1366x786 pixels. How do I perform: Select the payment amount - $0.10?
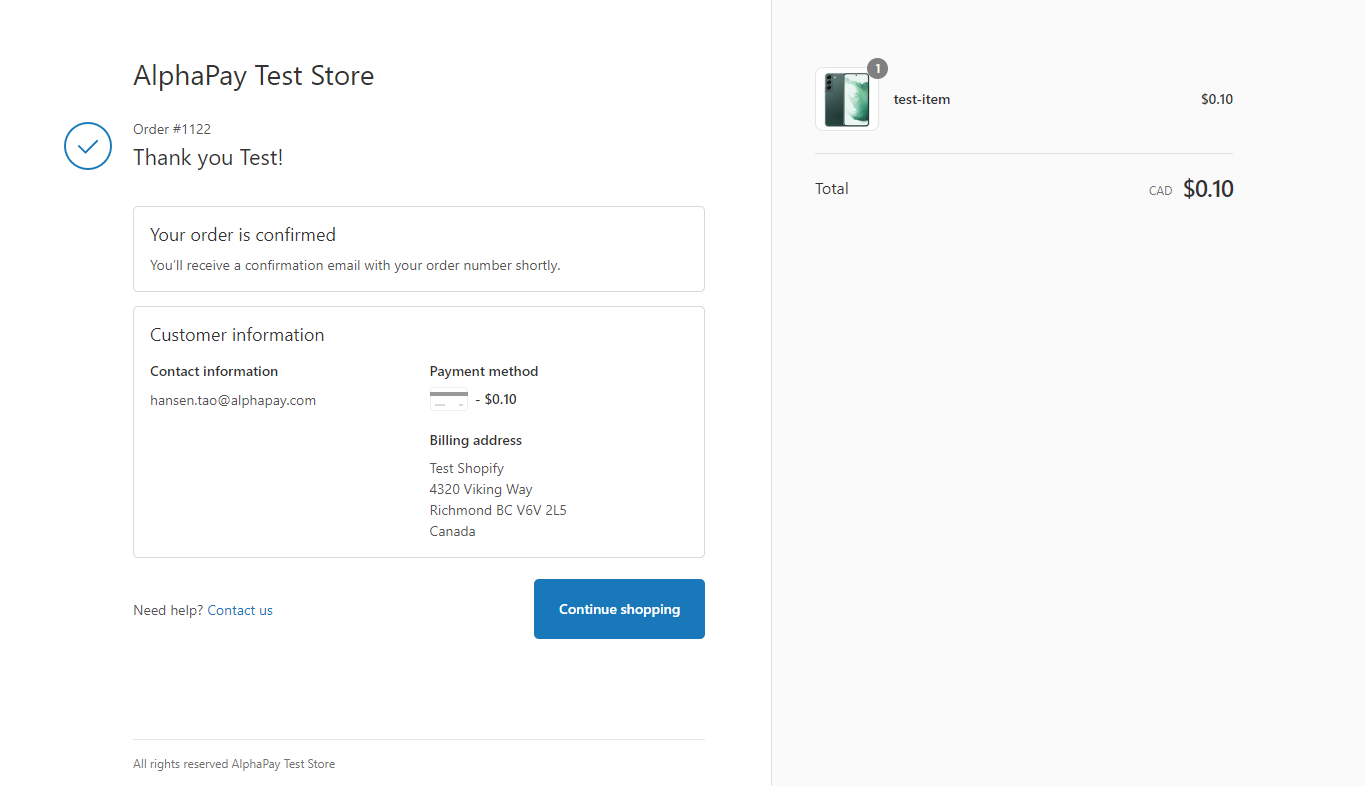[496, 399]
